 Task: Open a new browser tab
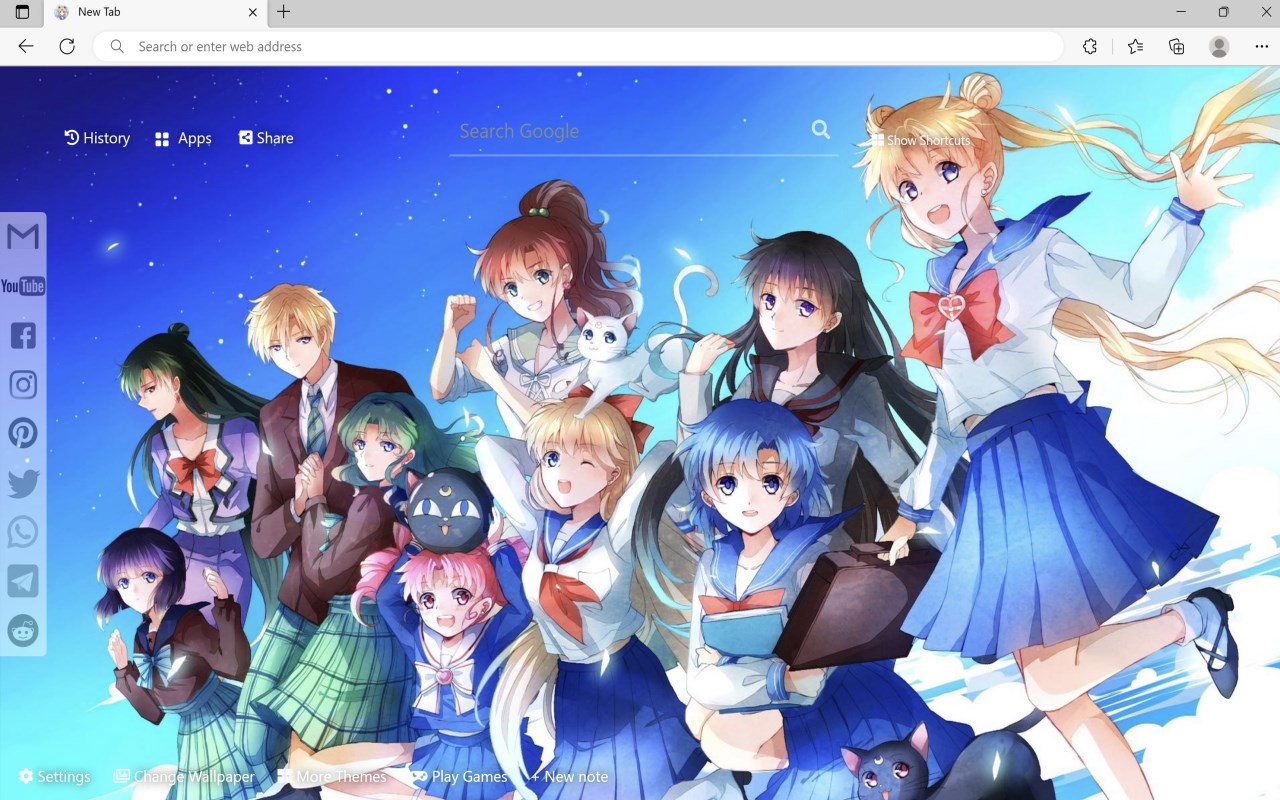click(284, 12)
